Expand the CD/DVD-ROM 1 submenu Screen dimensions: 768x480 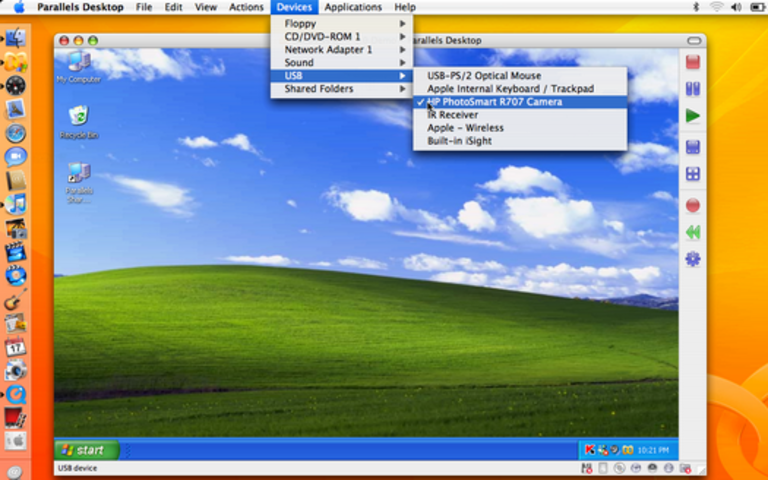[341, 37]
